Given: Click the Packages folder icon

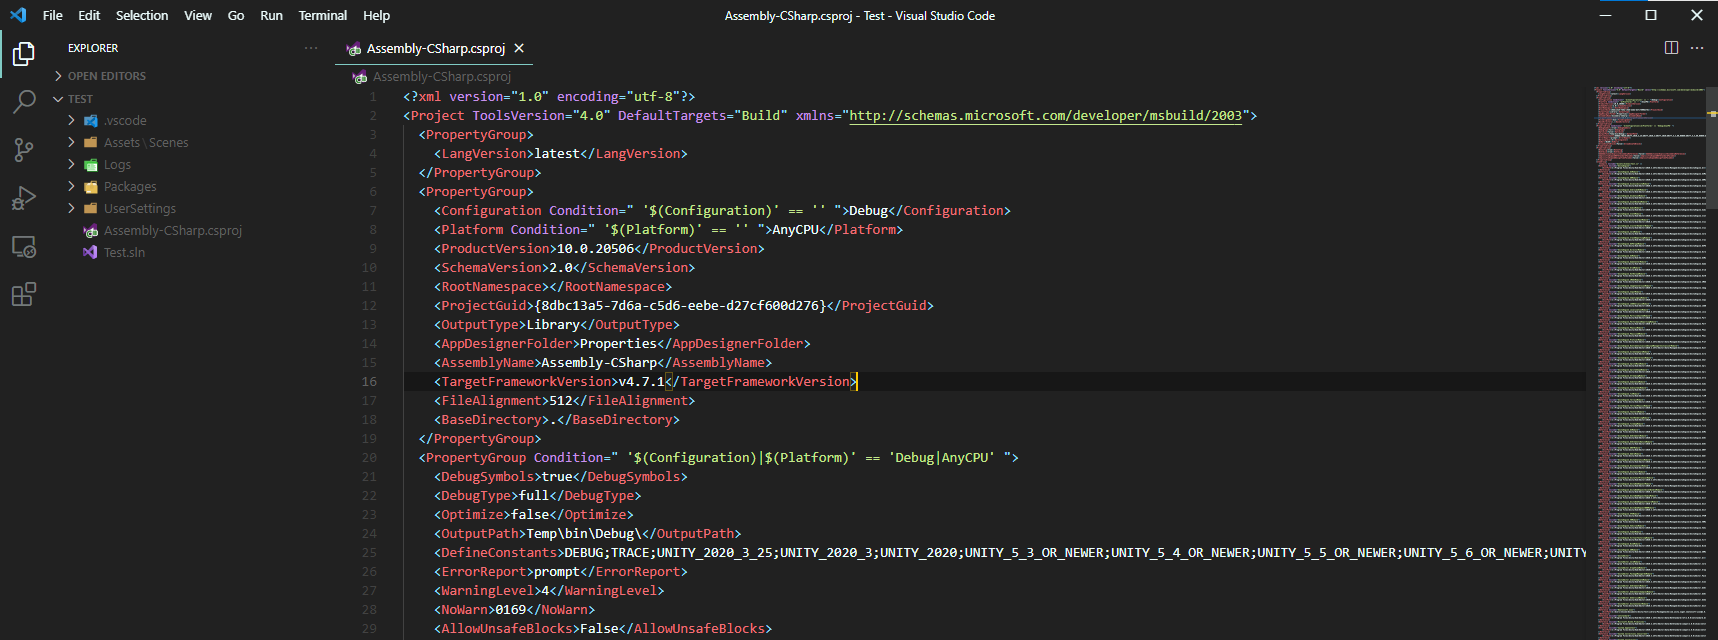Looking at the screenshot, I should click(91, 186).
